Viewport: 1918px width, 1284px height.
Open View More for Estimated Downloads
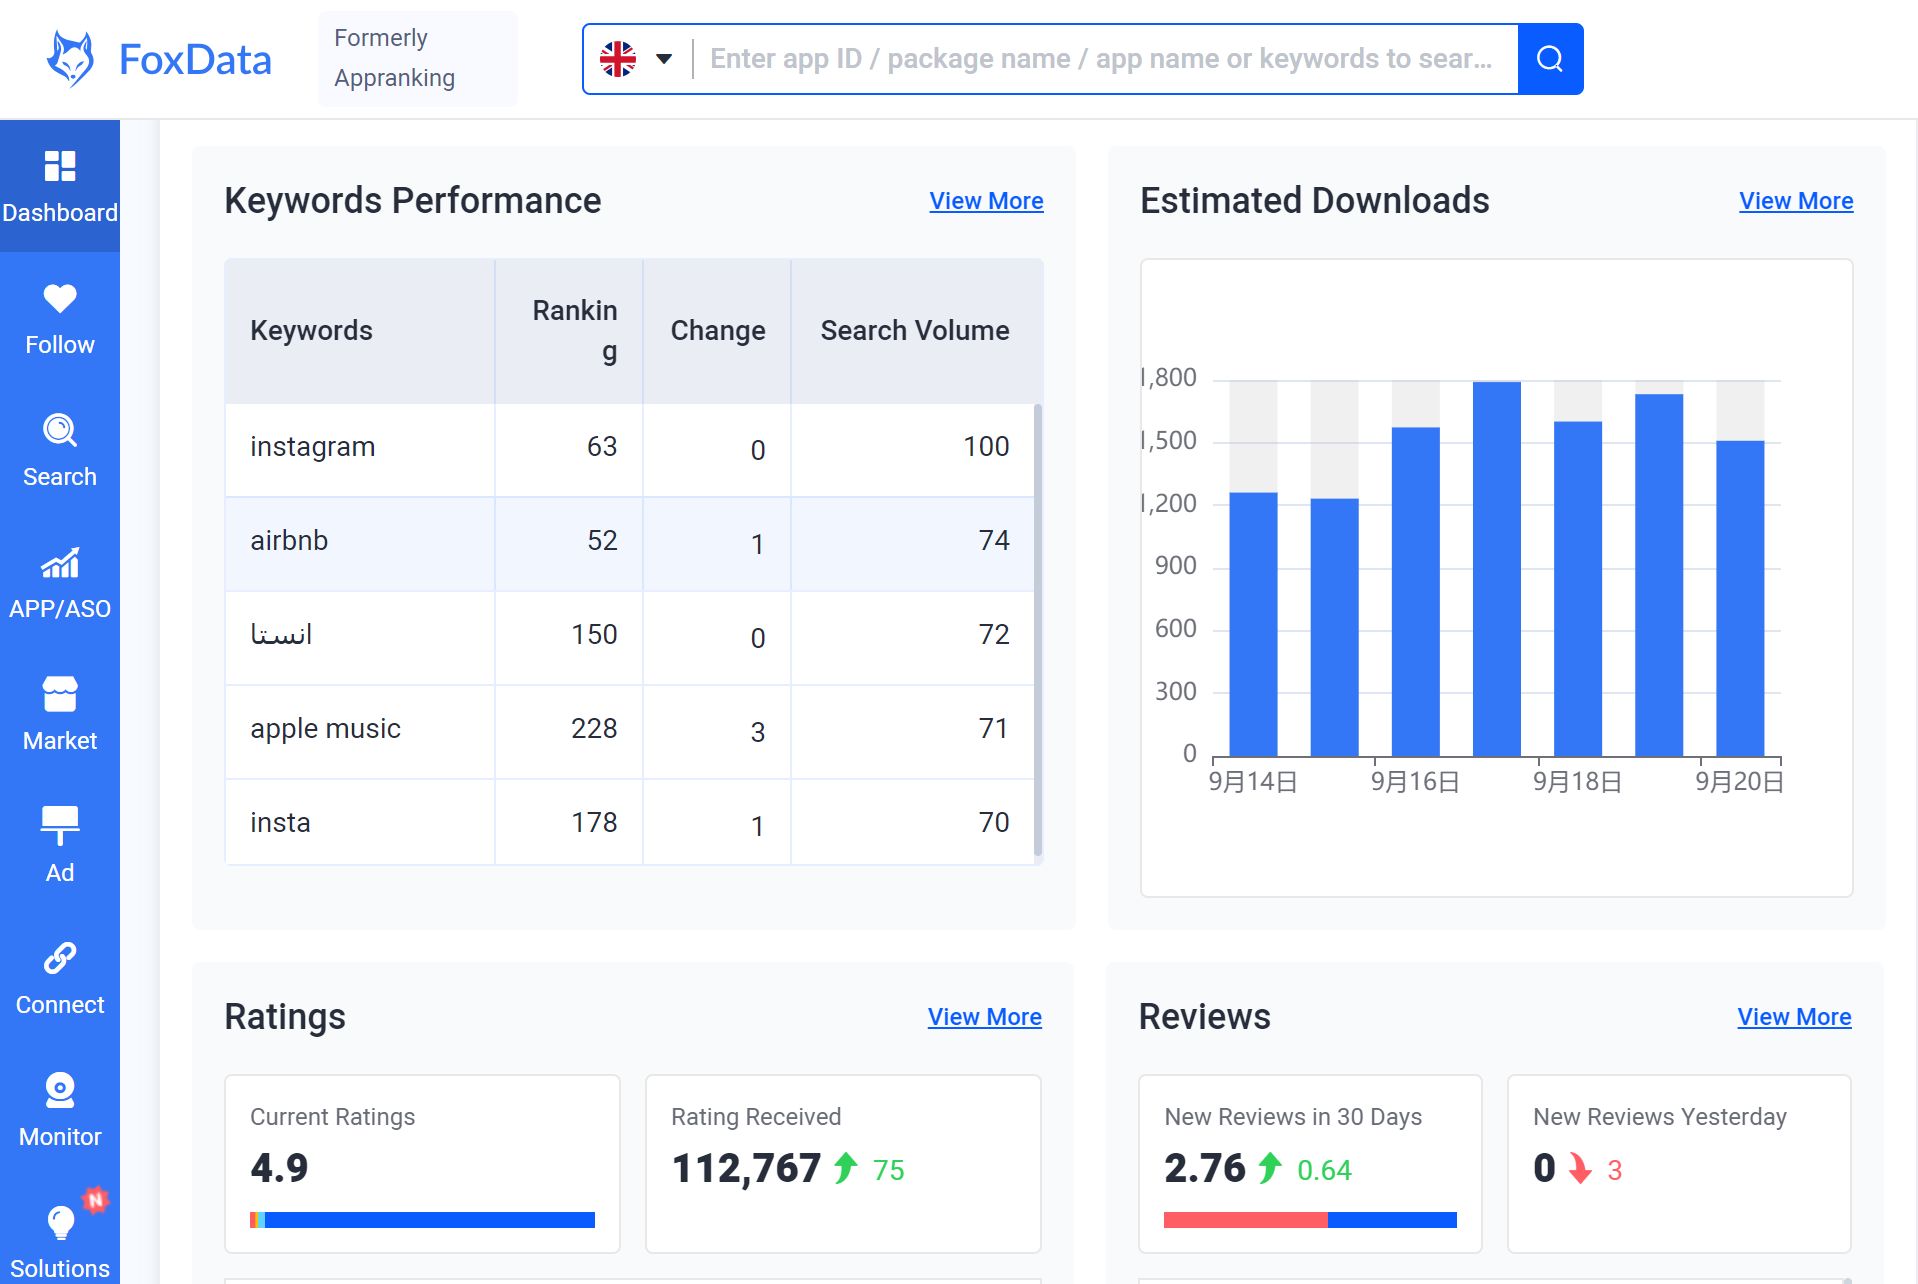1795,201
